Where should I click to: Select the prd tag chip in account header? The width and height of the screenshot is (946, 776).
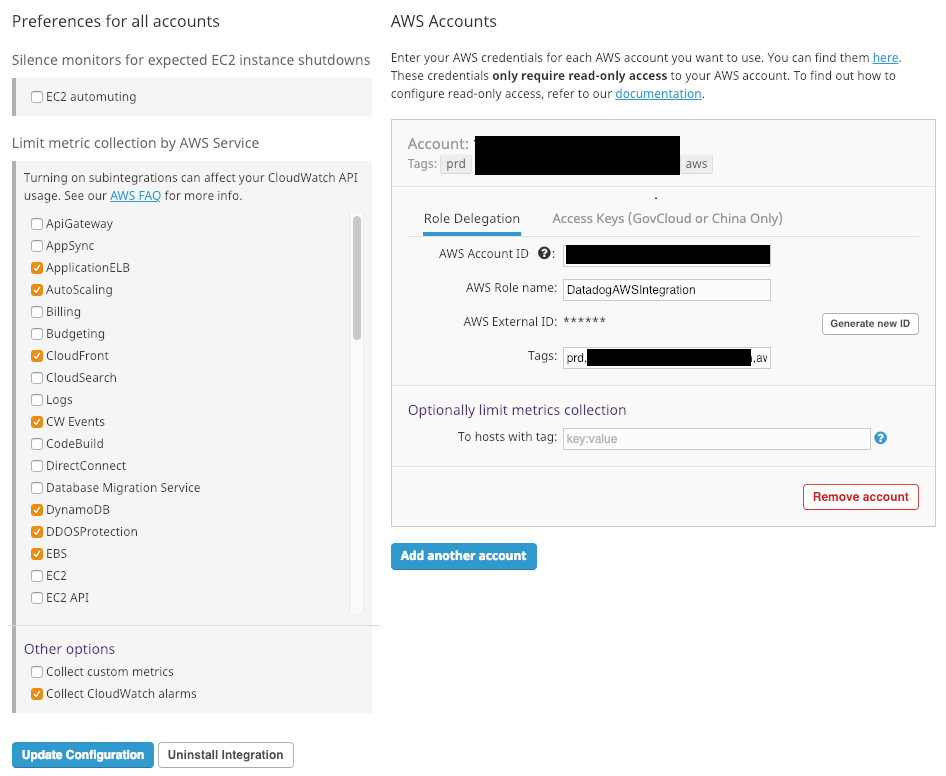tap(455, 164)
